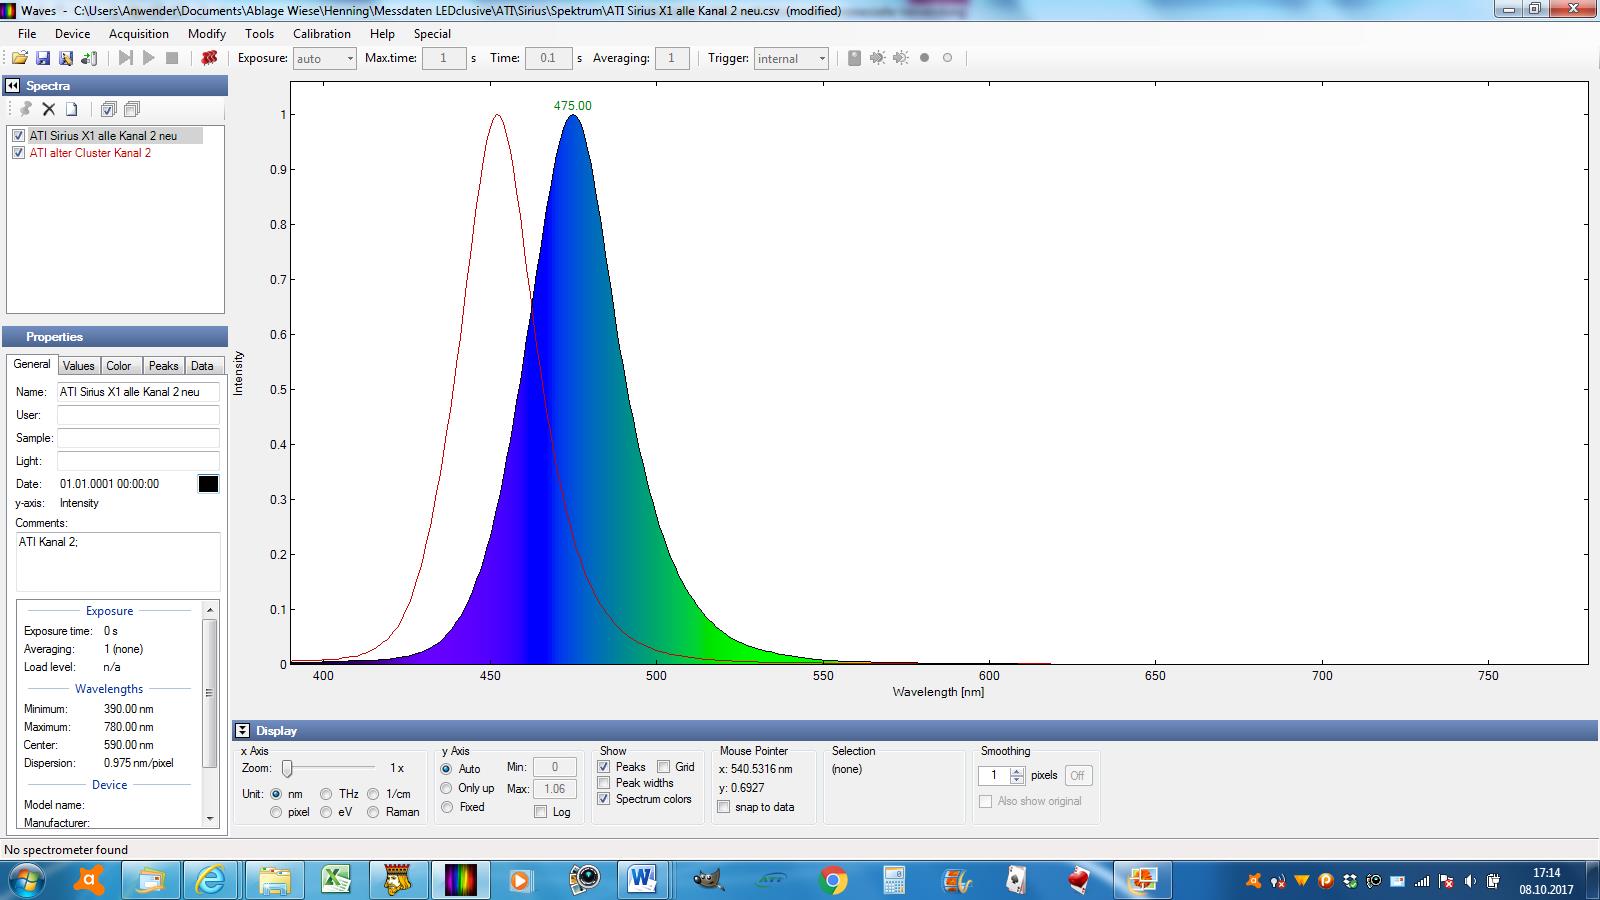Switch to the Peaks tab
This screenshot has width=1600, height=900.
(x=163, y=366)
